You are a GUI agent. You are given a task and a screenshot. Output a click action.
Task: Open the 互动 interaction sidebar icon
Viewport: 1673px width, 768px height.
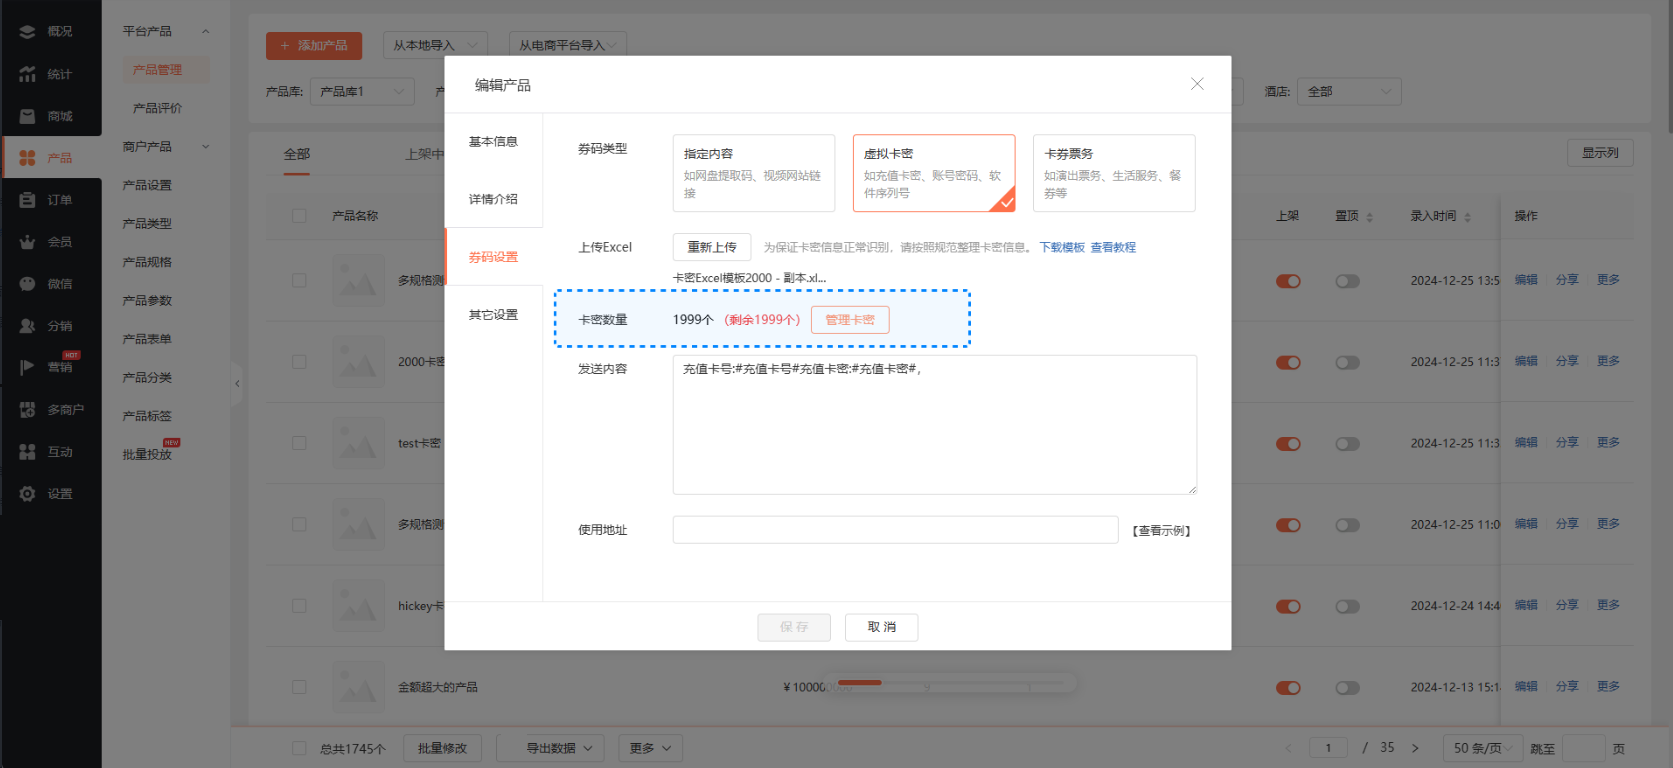point(27,452)
